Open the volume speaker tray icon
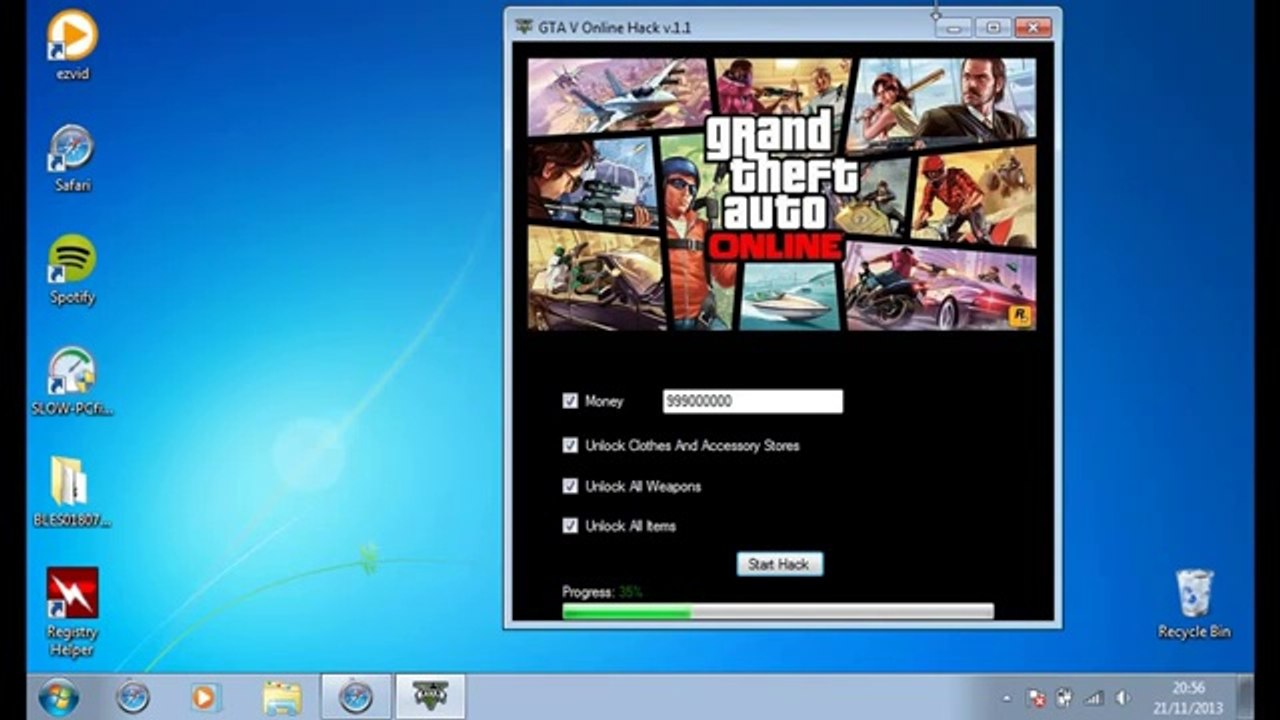This screenshot has height=720, width=1280. coord(1123,698)
